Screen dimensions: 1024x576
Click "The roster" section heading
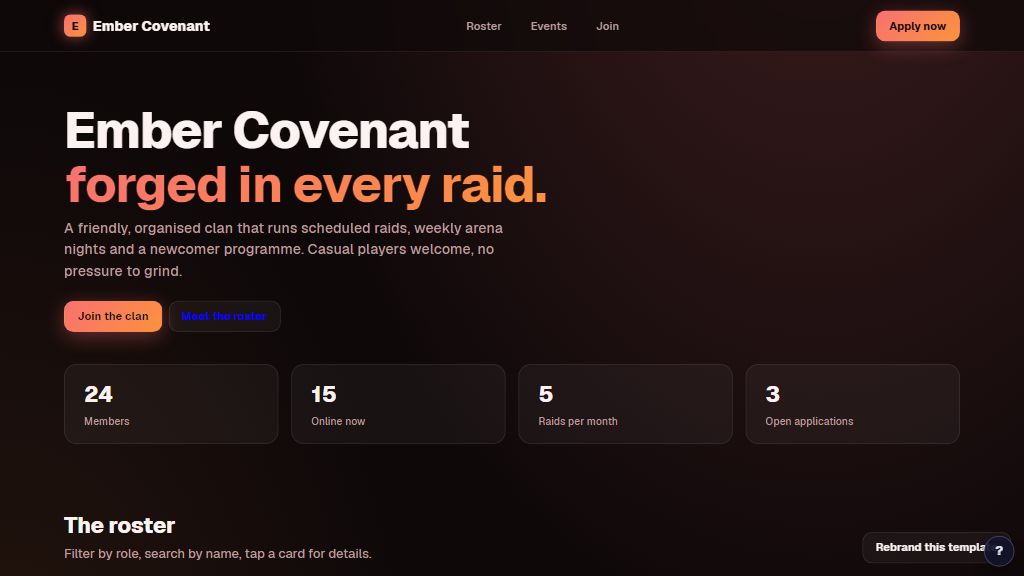(120, 525)
